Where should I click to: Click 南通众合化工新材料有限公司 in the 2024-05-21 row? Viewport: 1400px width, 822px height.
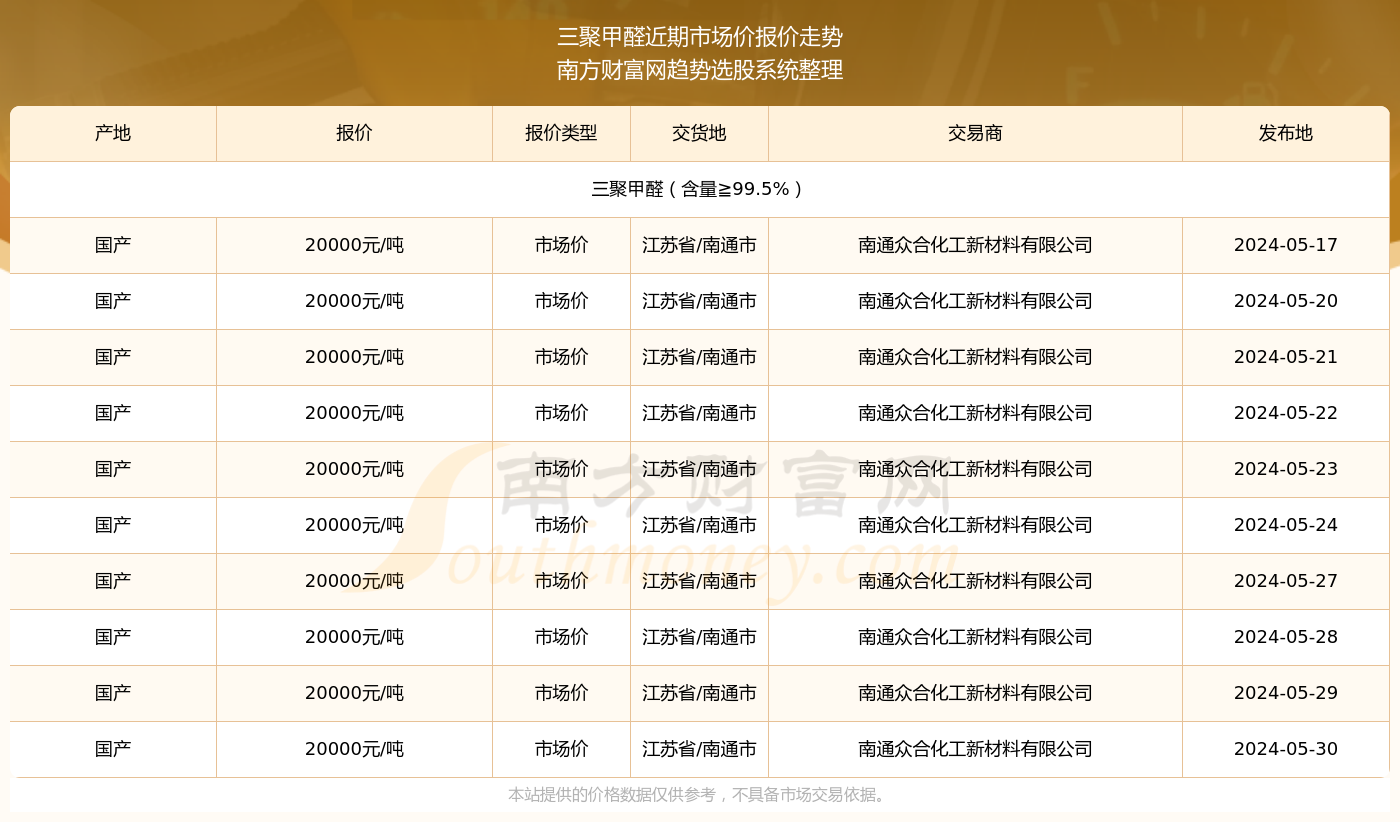tap(975, 357)
